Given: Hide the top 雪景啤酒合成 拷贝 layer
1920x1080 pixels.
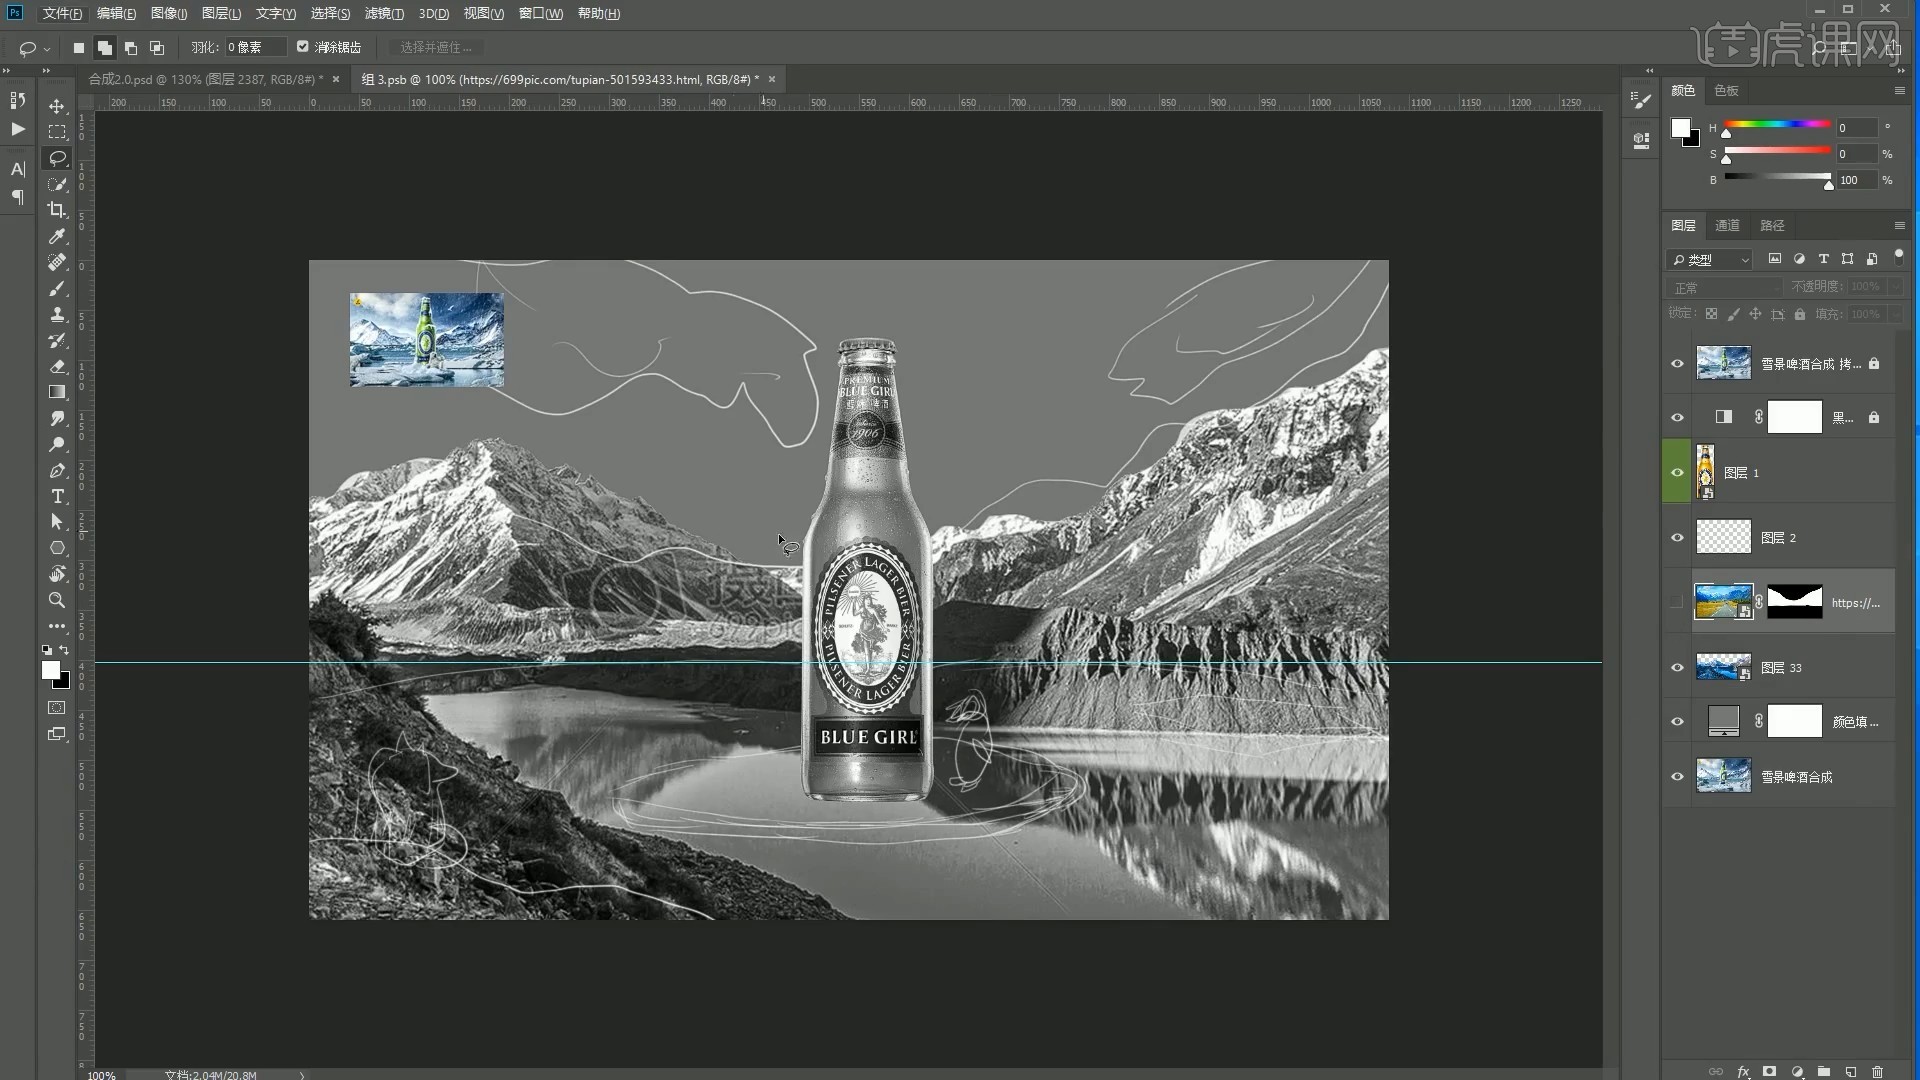Looking at the screenshot, I should click(1677, 364).
